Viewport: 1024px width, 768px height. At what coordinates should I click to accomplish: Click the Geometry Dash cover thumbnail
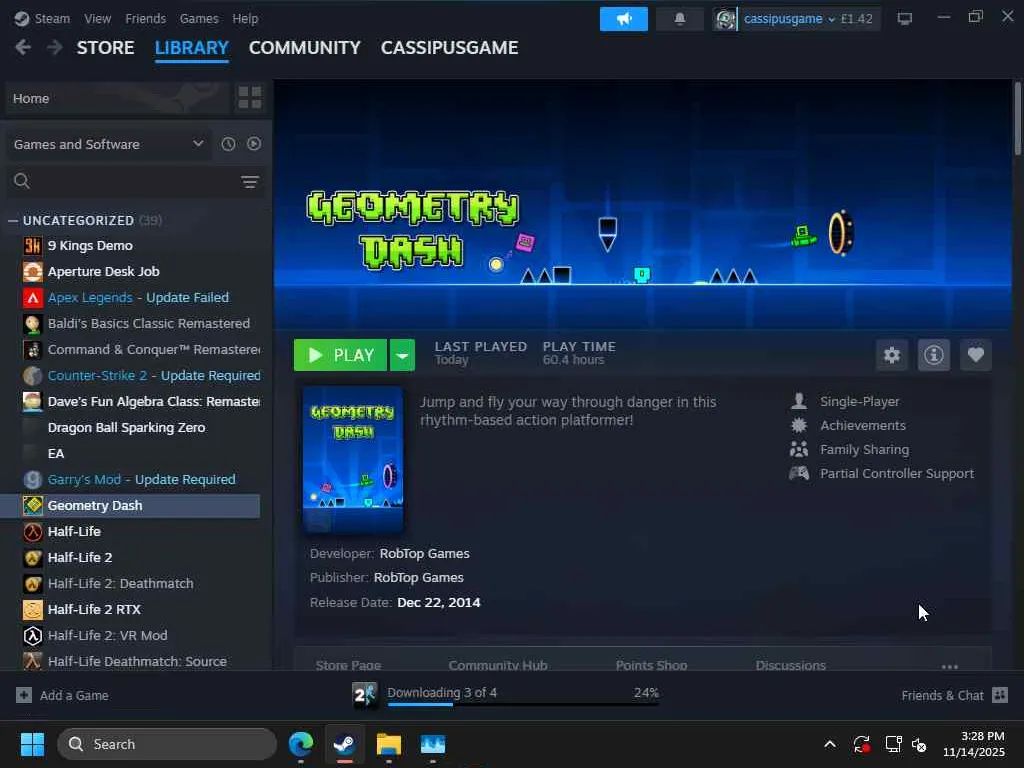point(353,460)
